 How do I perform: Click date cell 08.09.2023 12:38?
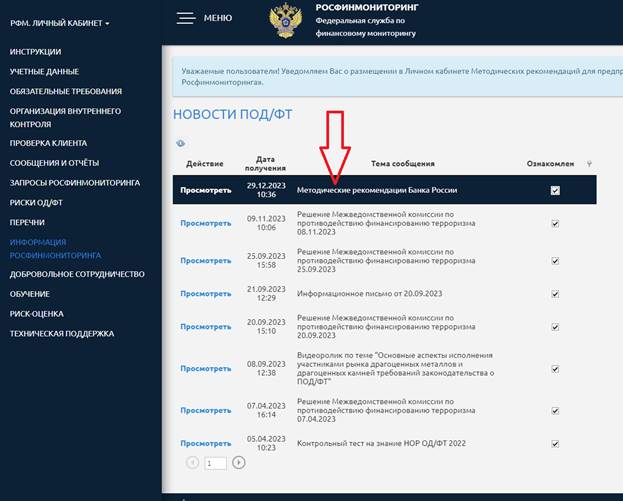266,369
